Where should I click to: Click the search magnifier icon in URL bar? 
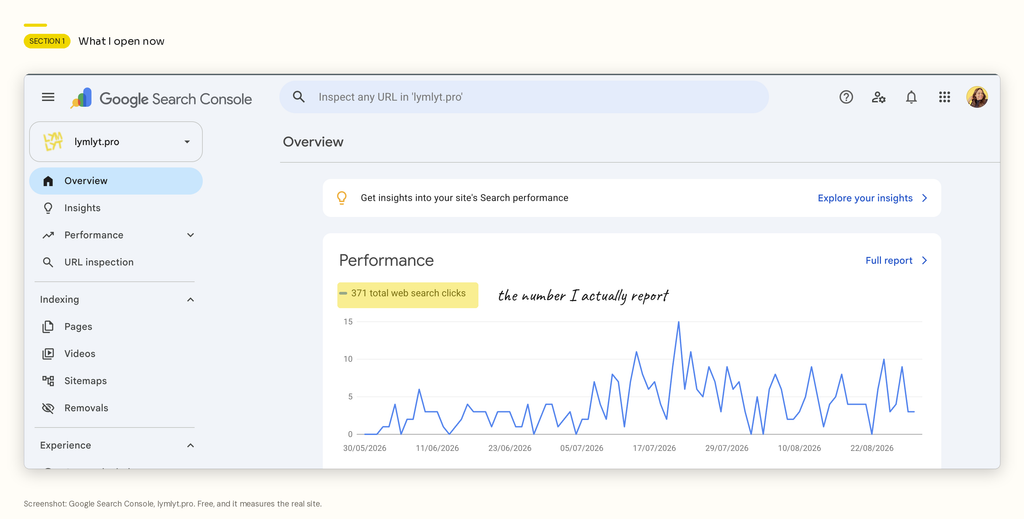click(x=298, y=97)
